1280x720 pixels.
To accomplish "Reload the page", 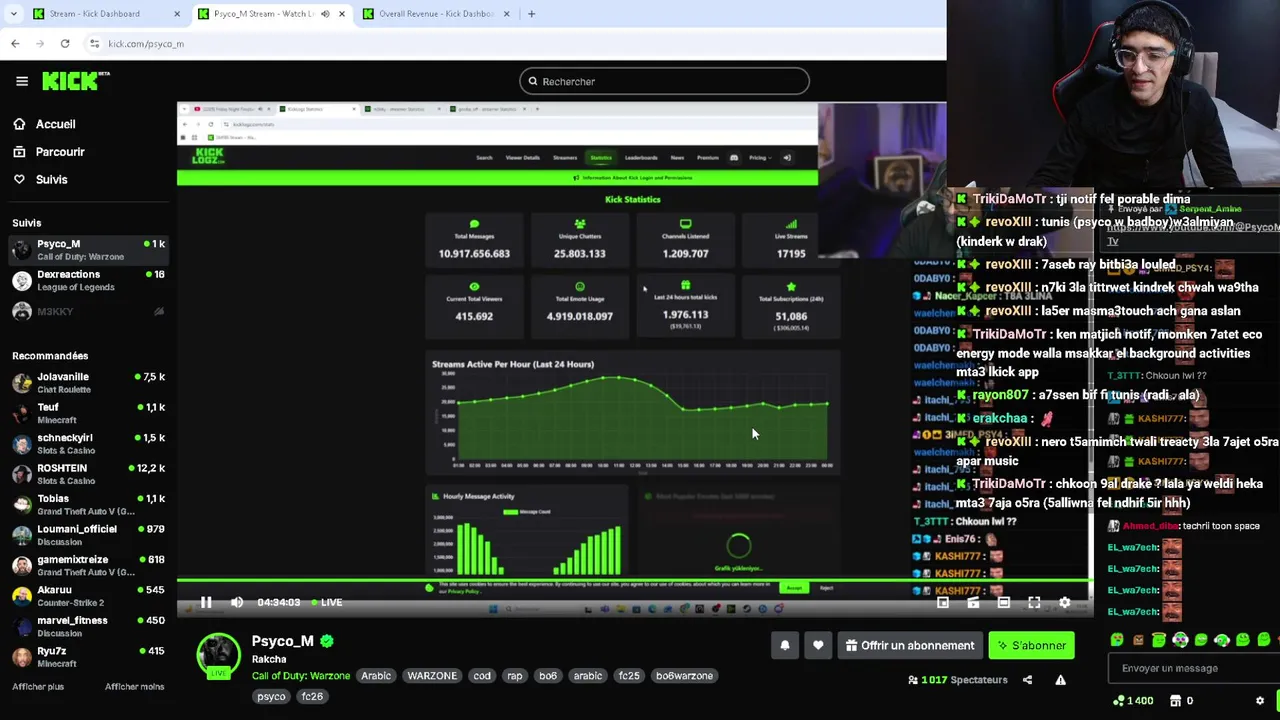I will (65, 43).
